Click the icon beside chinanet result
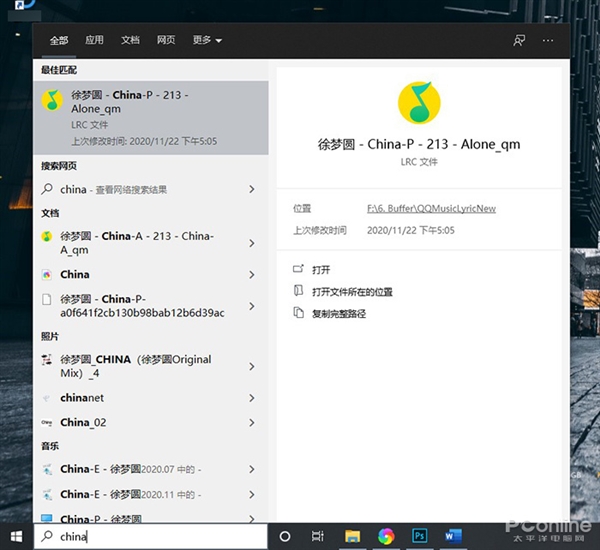 pyautogui.click(x=47, y=398)
